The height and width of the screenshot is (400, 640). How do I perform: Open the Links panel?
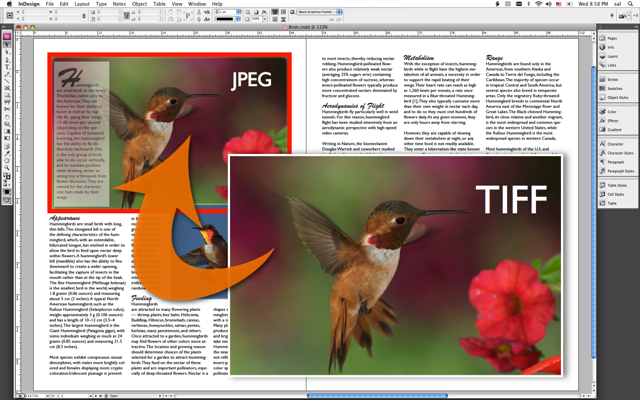pos(608,65)
